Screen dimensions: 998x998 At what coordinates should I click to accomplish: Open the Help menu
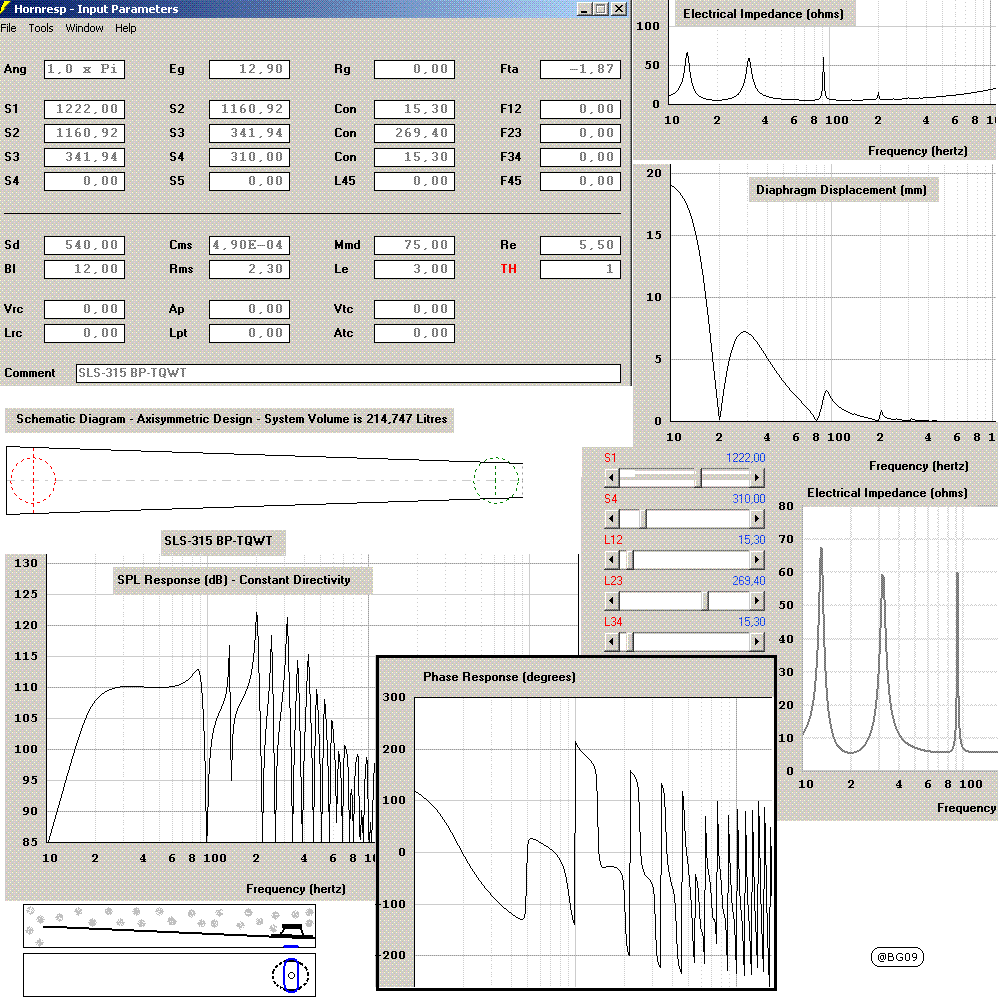(x=125, y=28)
